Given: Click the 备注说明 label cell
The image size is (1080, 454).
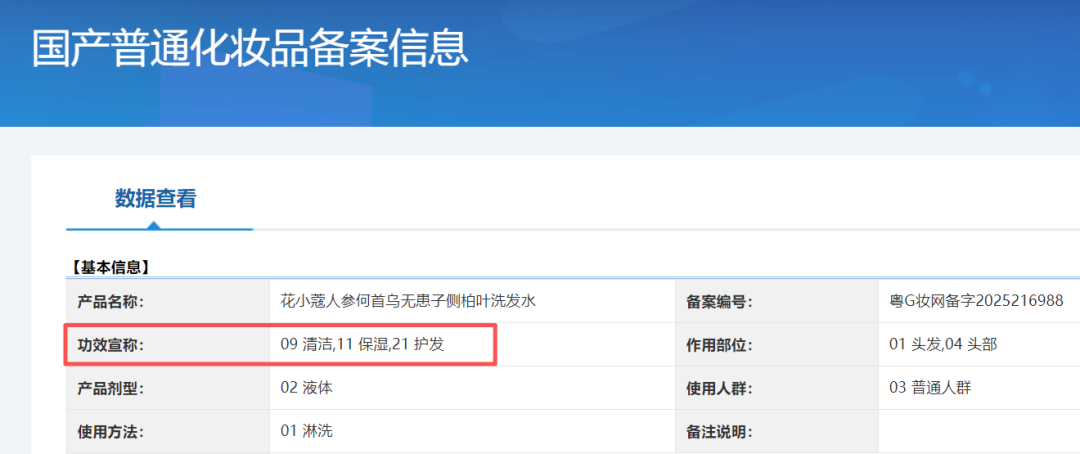Looking at the screenshot, I should [x=719, y=432].
